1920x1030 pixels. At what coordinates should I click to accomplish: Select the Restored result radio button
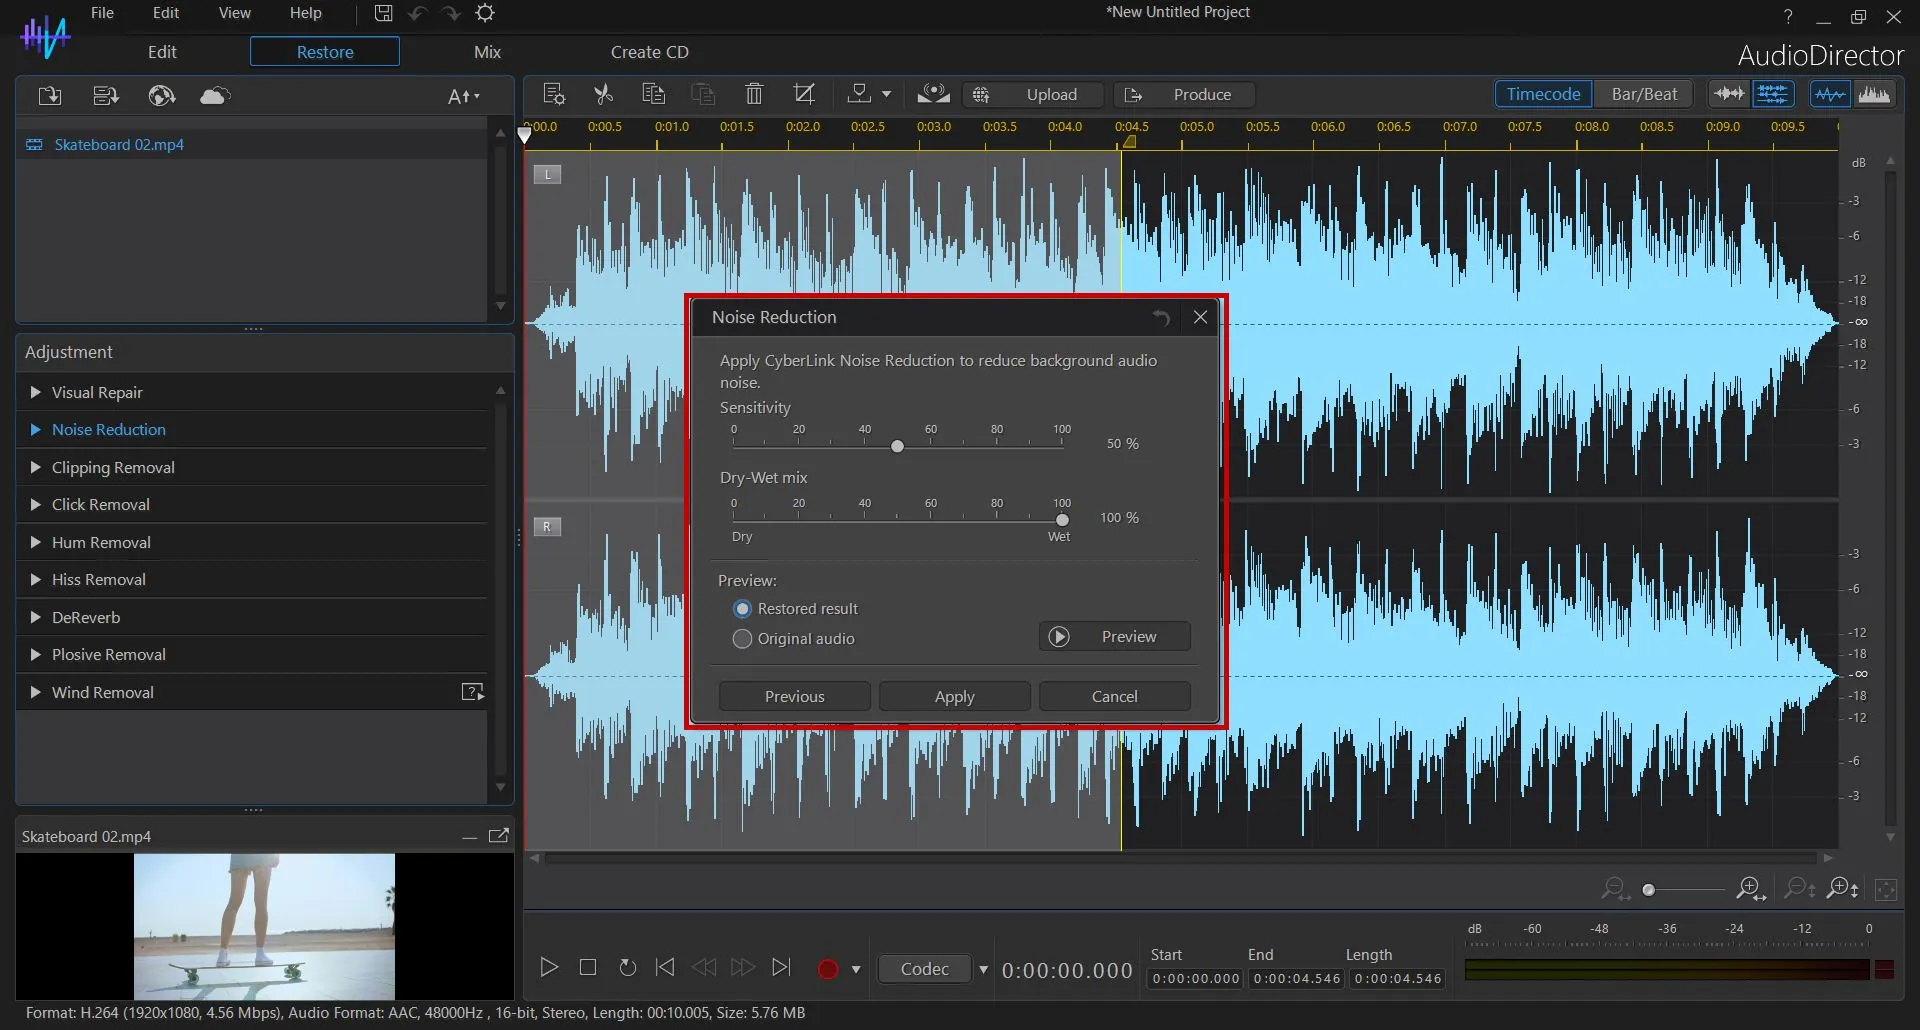[x=742, y=608]
